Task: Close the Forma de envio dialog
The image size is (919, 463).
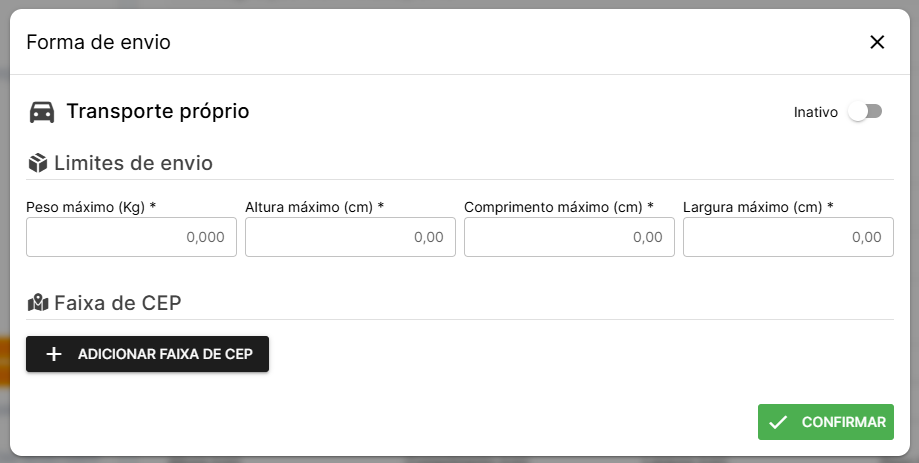Action: coord(877,42)
